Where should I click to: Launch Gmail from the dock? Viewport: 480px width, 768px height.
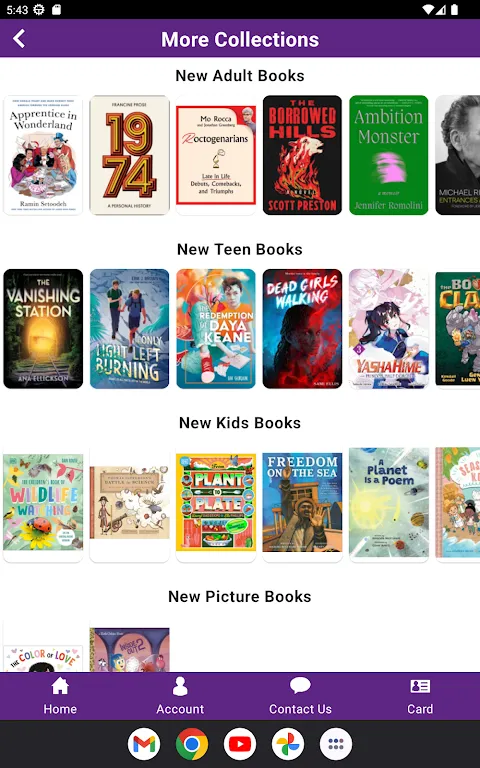click(x=144, y=744)
